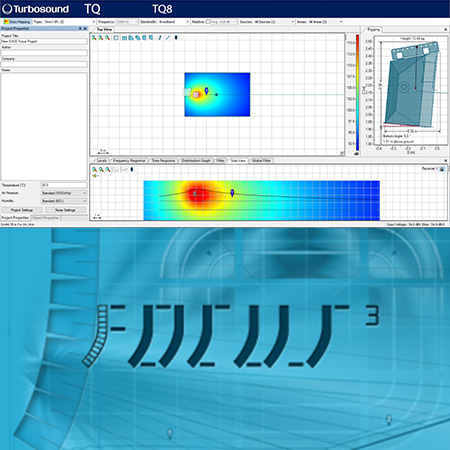
Task: Open the Levels tab
Action: [102, 161]
